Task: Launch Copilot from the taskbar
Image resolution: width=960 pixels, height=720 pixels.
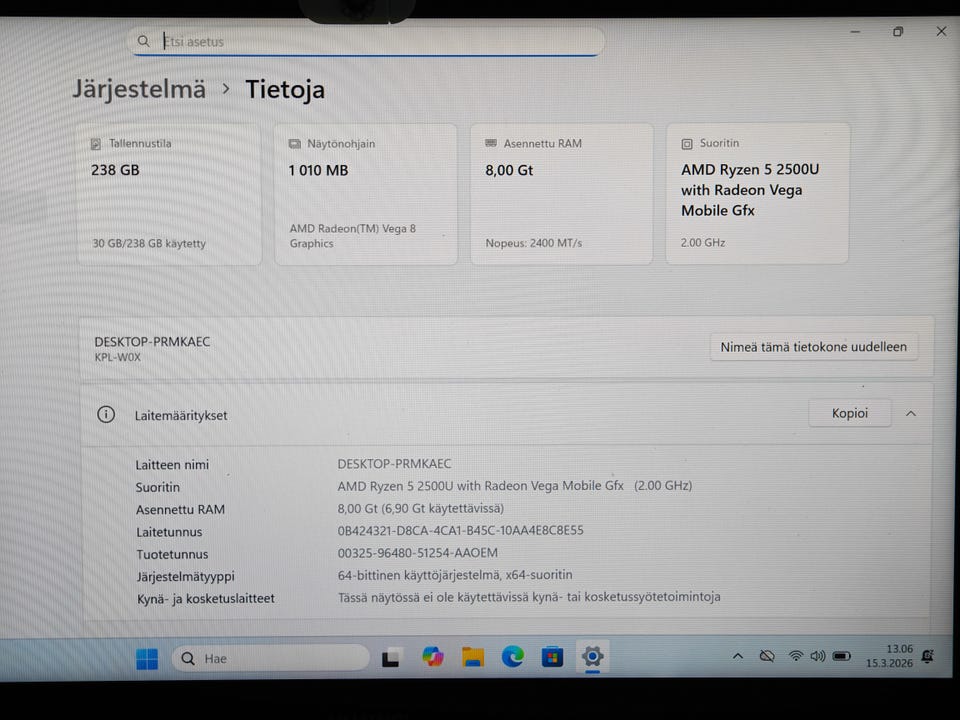Action: (x=433, y=657)
